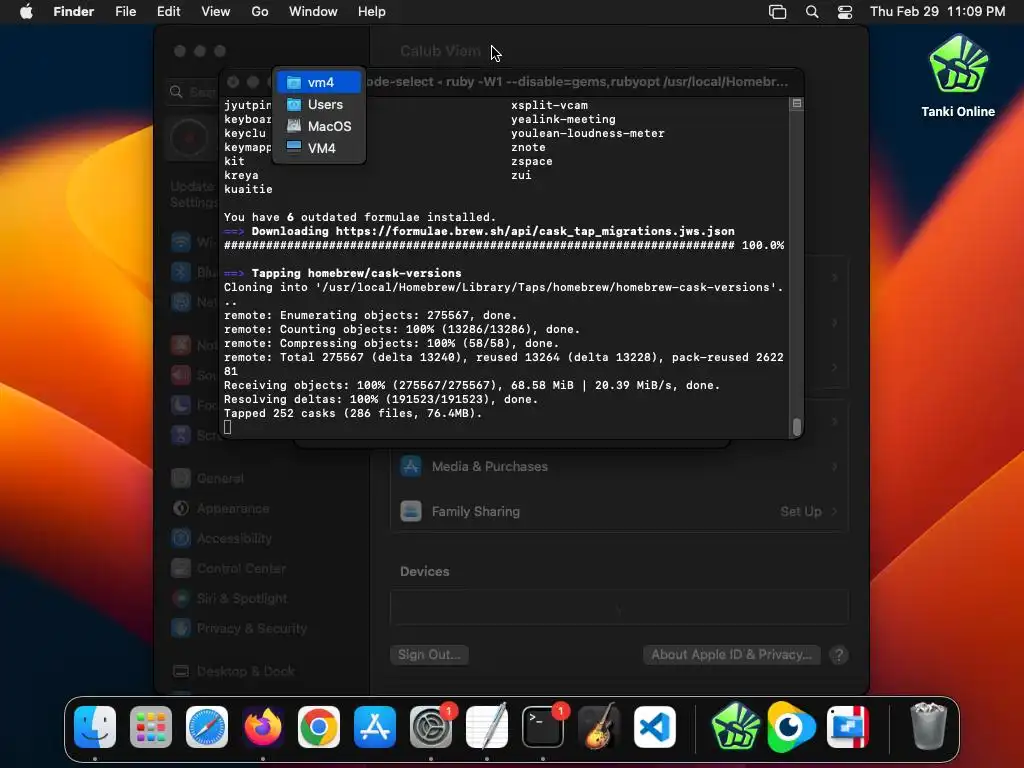Image resolution: width=1024 pixels, height=768 pixels.
Task: Open the remote desktop app in Dock
Action: coord(847,727)
